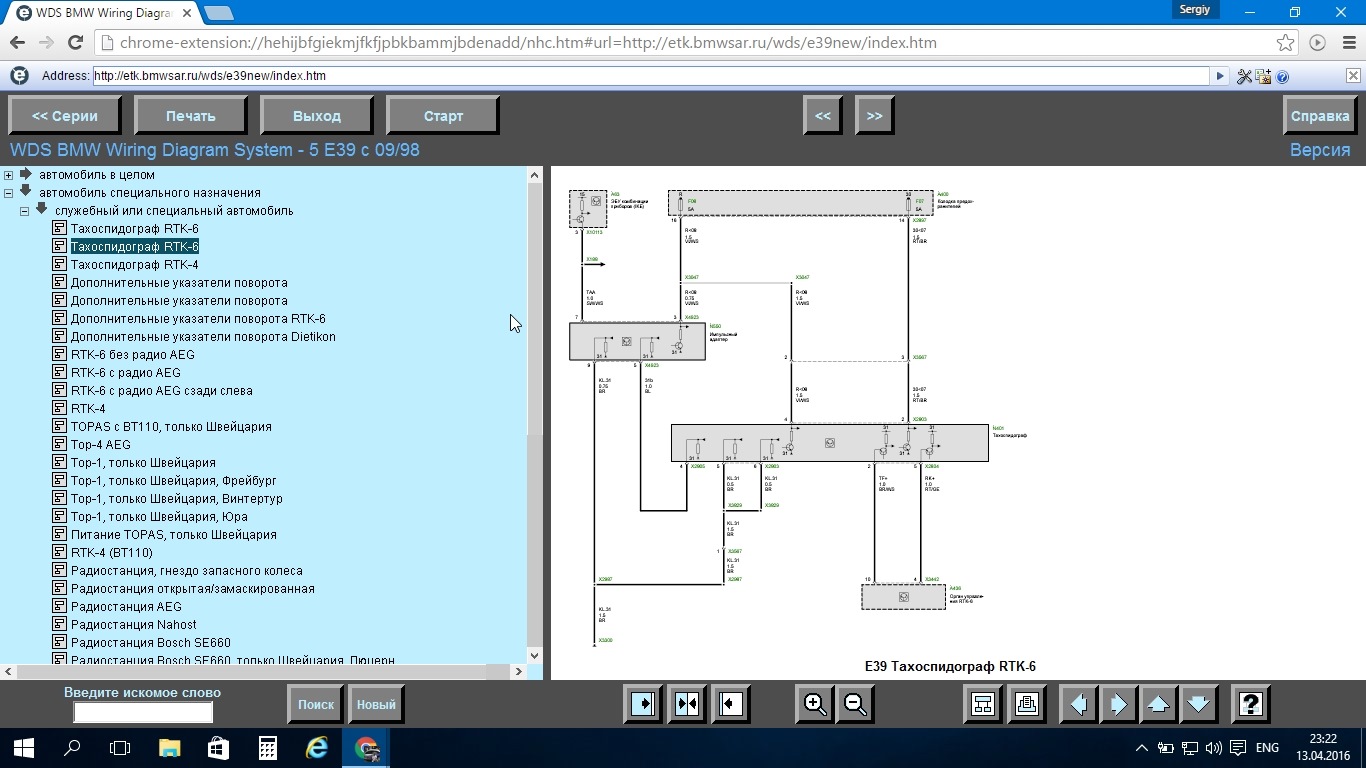
Task: Click the tree panel horizontal scrollbar right arrow
Action: 518,671
